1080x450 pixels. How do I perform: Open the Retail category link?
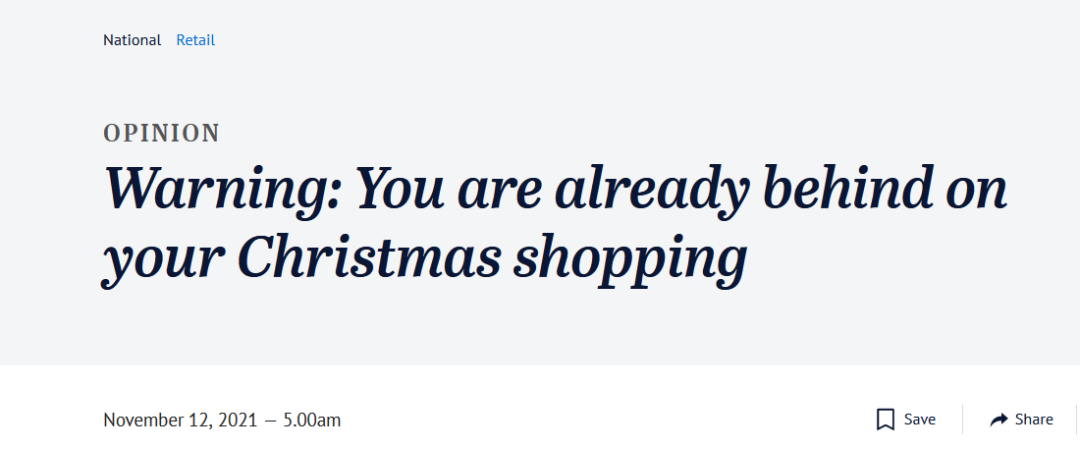coord(196,40)
